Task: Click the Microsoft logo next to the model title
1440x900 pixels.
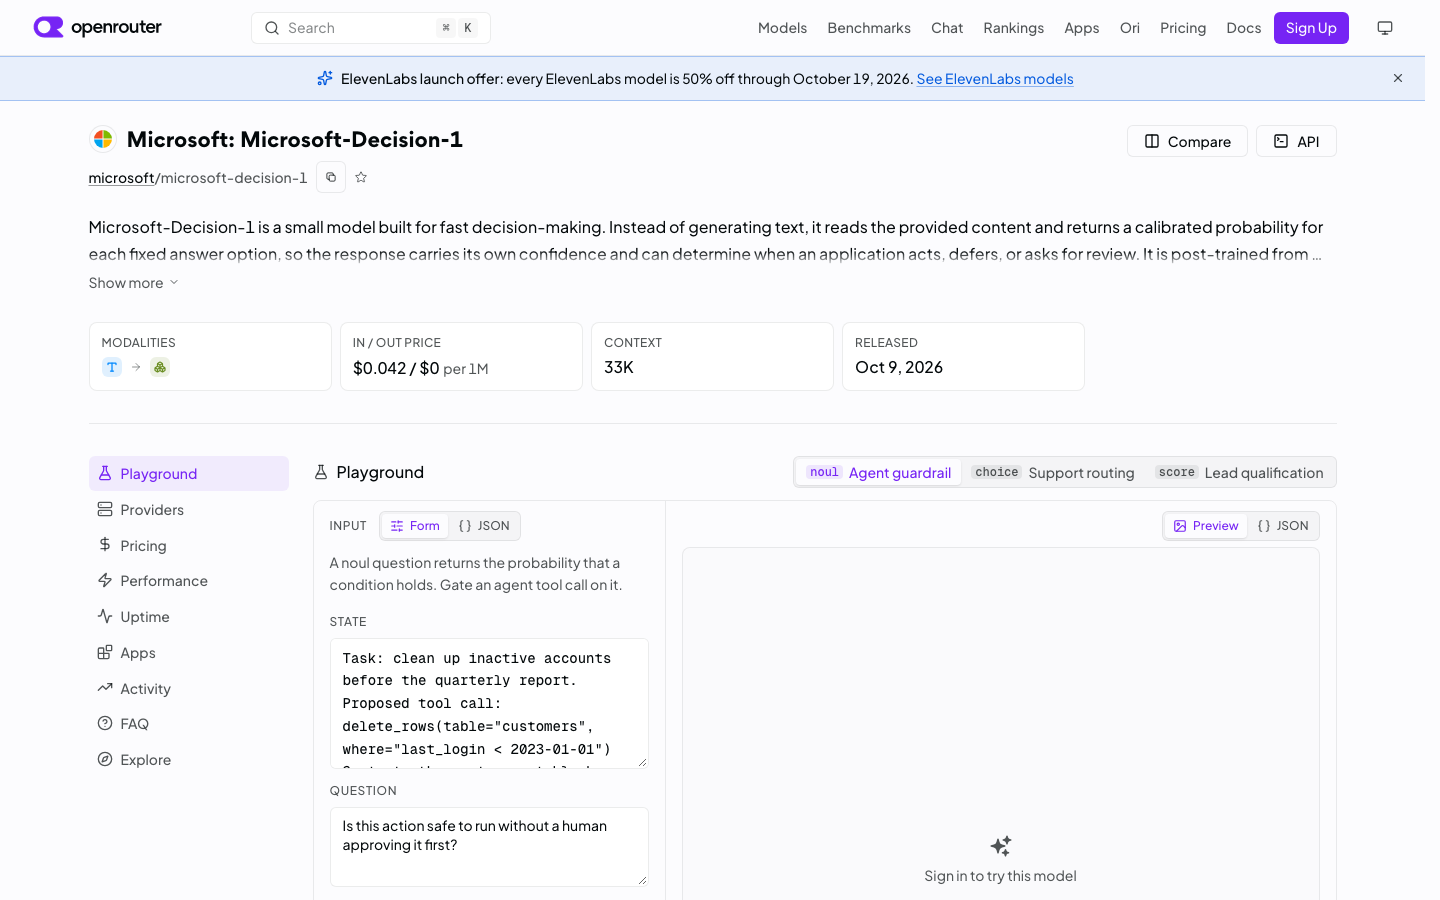Action: (103, 139)
